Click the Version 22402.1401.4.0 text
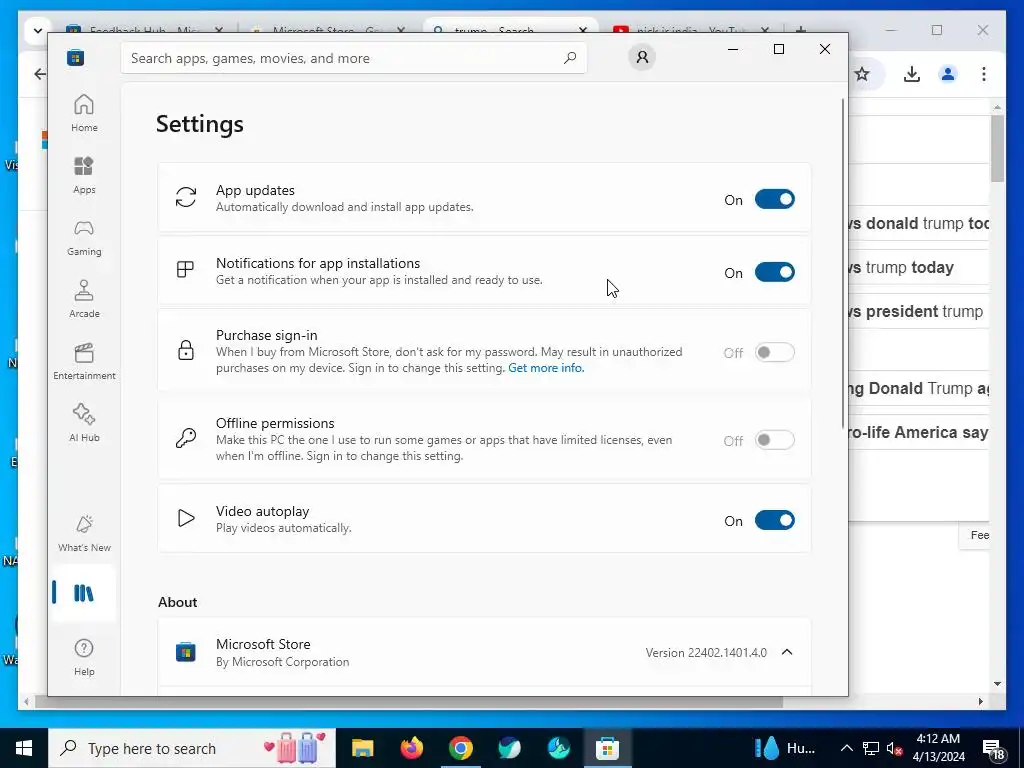Screen dimensions: 1024x768 coord(706,652)
